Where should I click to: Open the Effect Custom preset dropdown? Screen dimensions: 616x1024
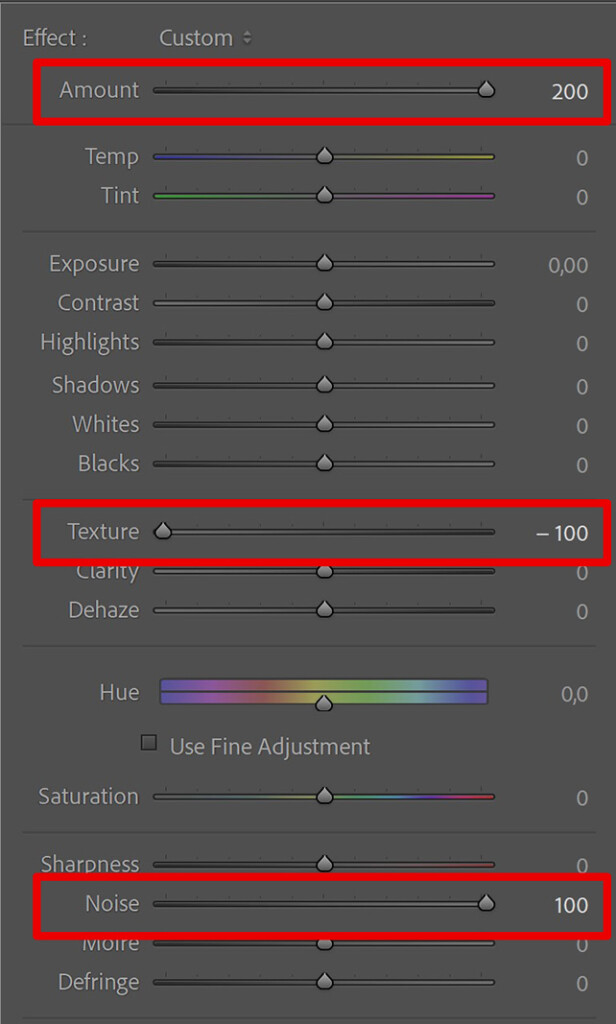[205, 38]
